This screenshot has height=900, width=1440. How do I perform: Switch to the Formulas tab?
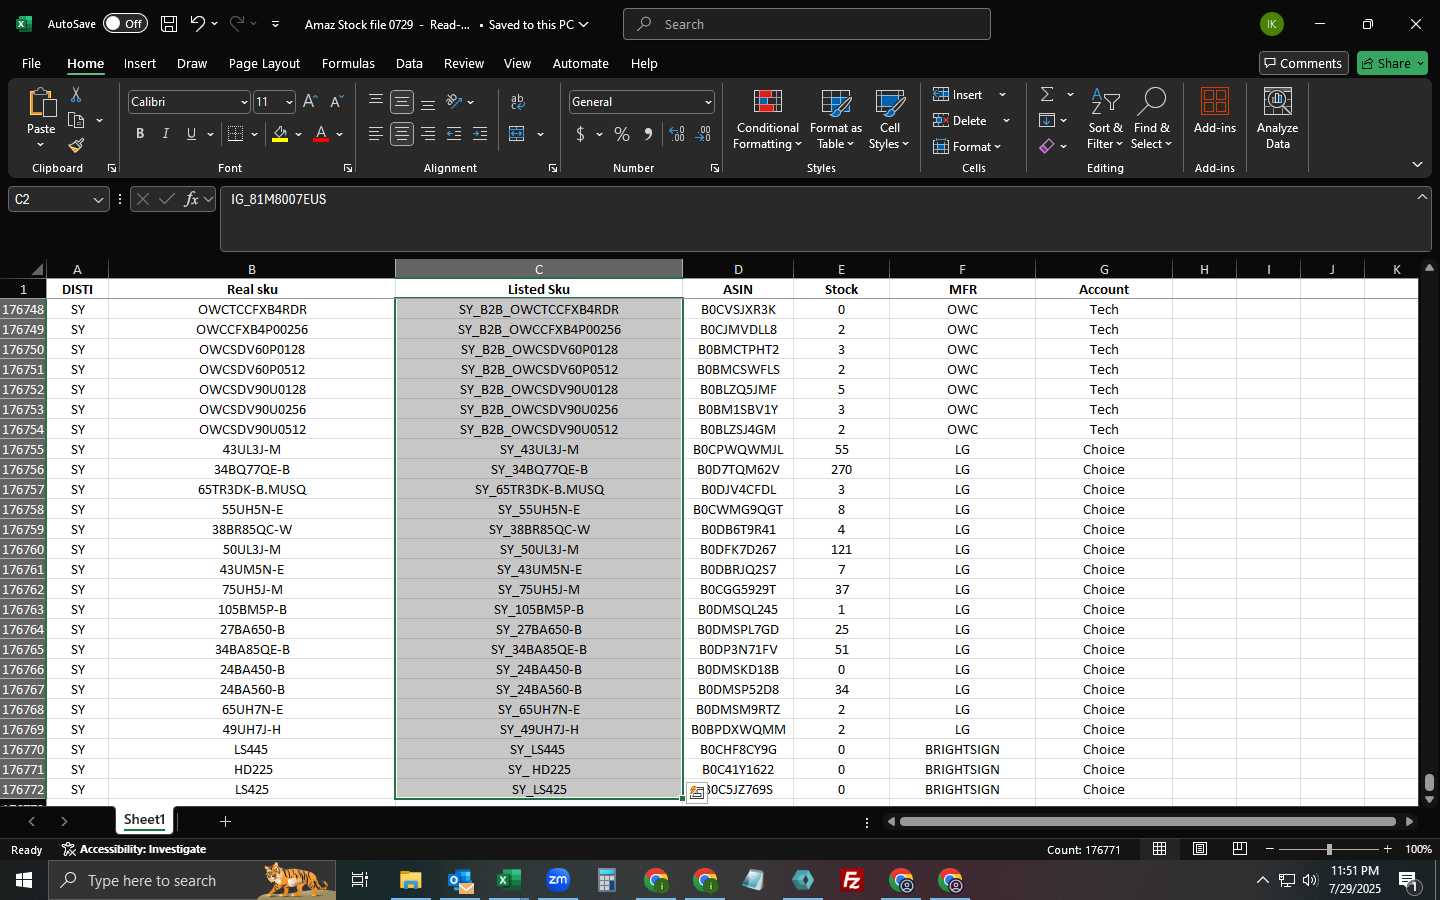348,63
